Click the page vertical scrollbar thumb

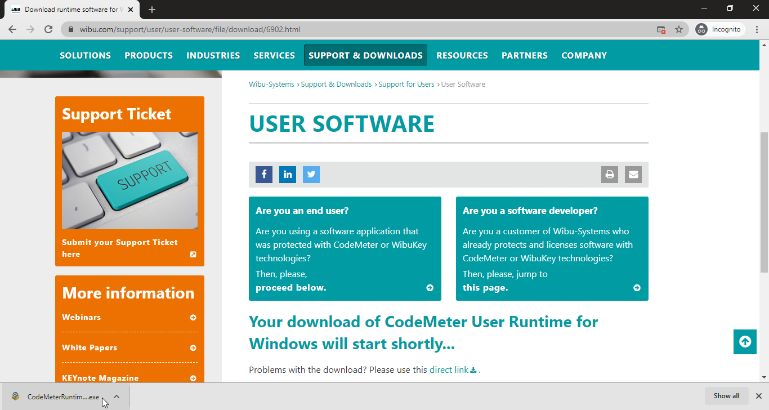click(x=764, y=202)
